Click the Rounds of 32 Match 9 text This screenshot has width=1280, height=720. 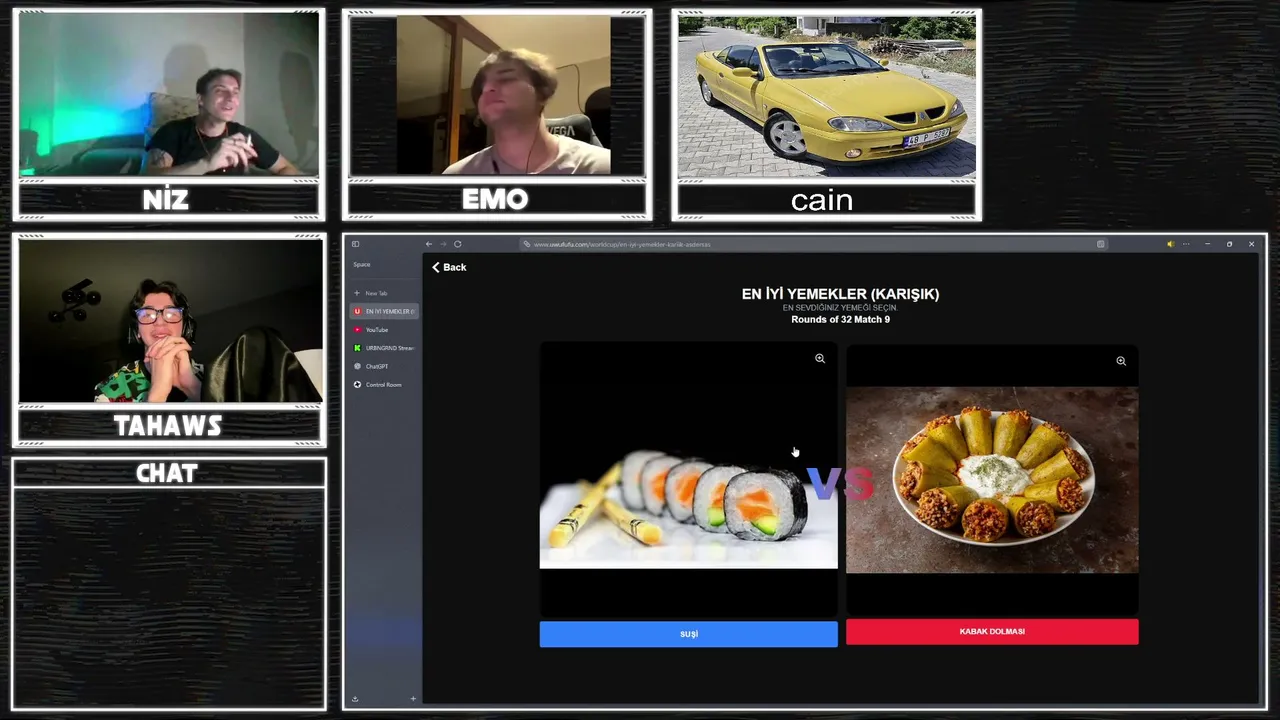[840, 320]
